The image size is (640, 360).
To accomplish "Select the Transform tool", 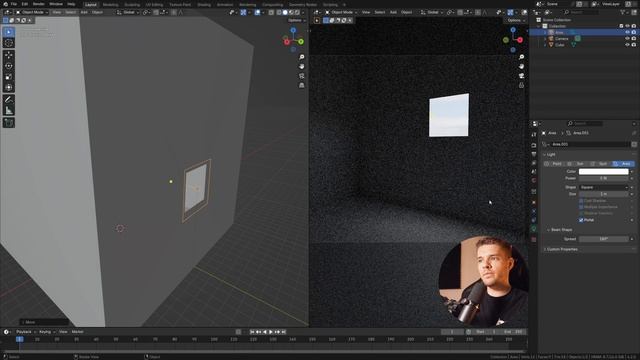I will [x=9, y=87].
